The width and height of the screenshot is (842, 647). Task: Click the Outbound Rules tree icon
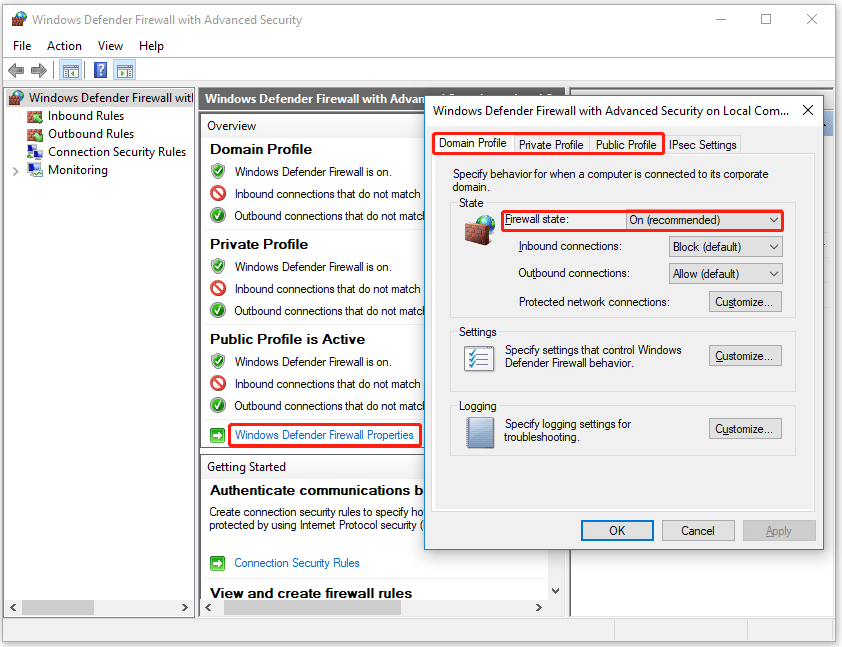click(x=35, y=134)
